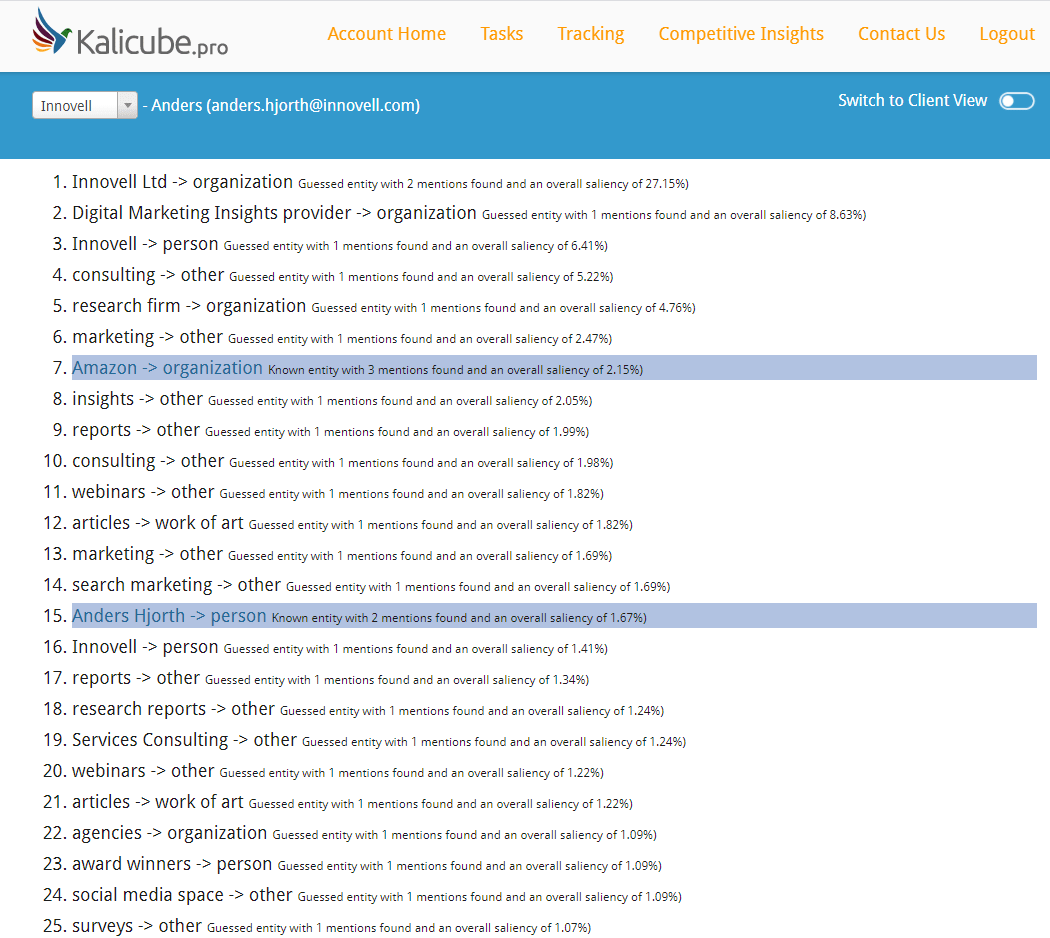This screenshot has width=1050, height=938.
Task: Select the Services Consulting entry
Action: pyautogui.click(x=379, y=740)
